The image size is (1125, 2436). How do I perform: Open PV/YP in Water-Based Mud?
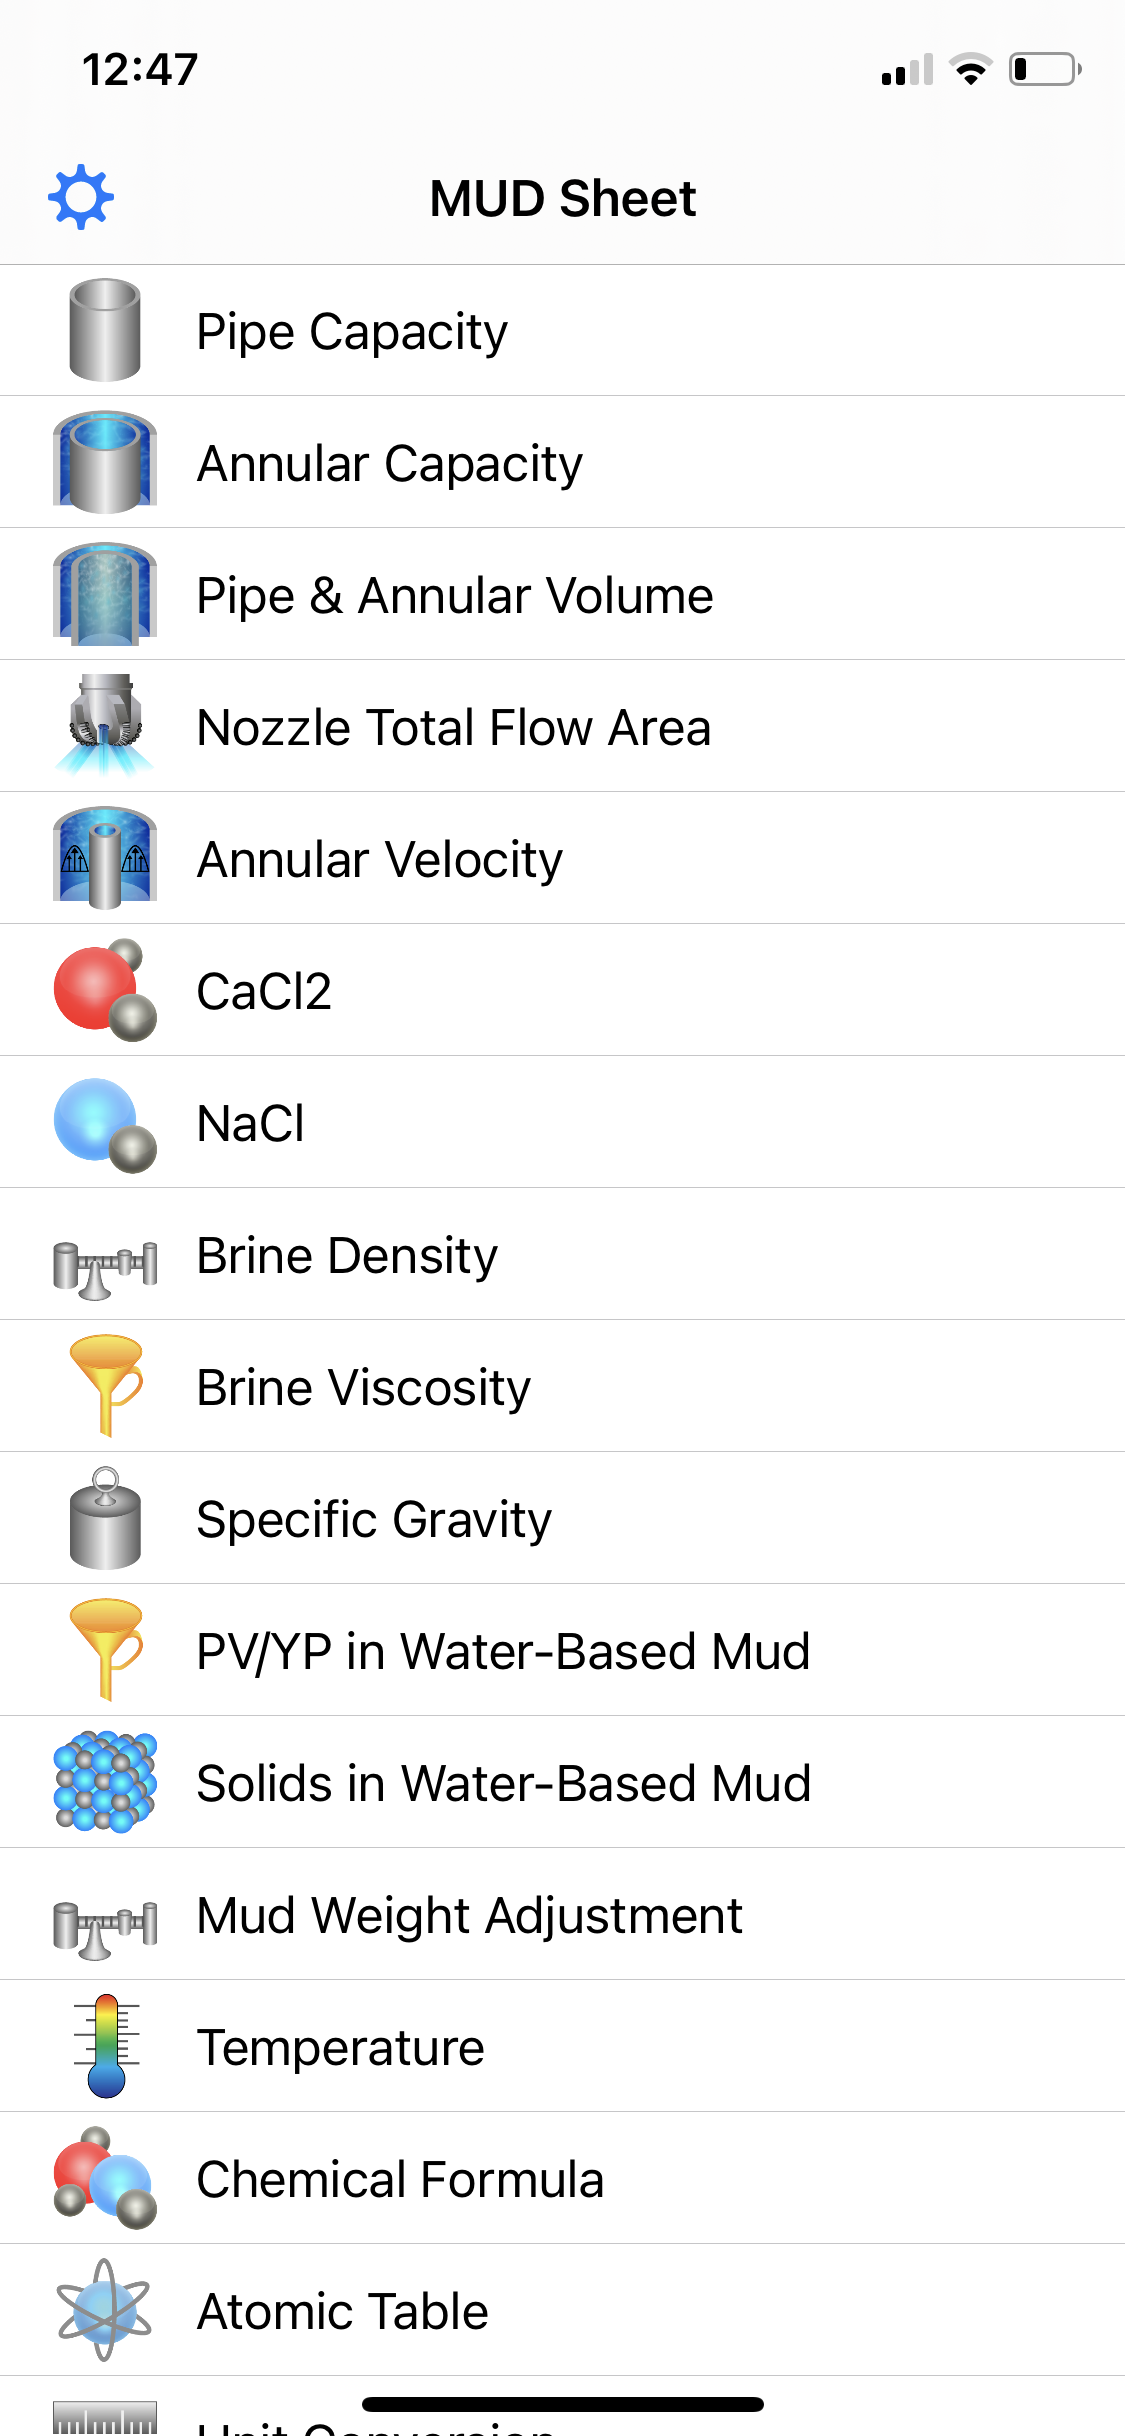tap(503, 1651)
